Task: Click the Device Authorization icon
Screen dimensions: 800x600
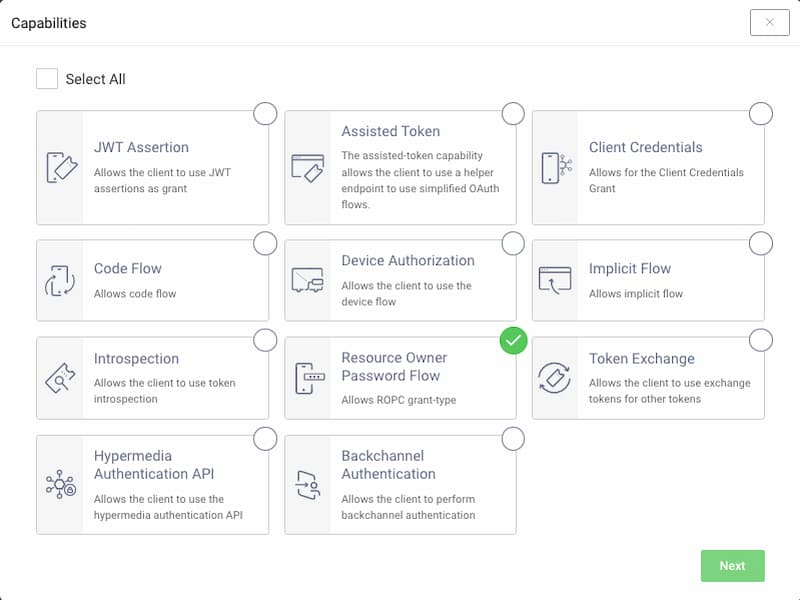Action: [307, 280]
